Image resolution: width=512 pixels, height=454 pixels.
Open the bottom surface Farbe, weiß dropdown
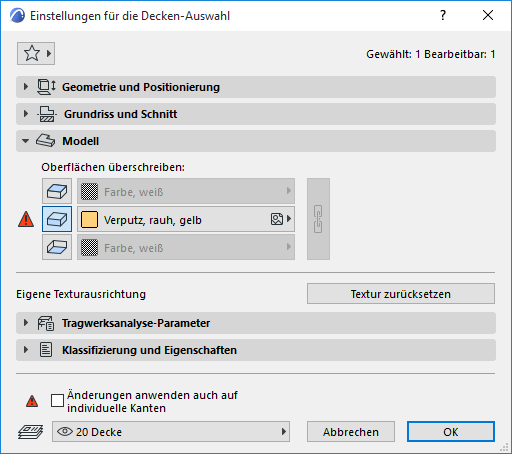pos(186,247)
